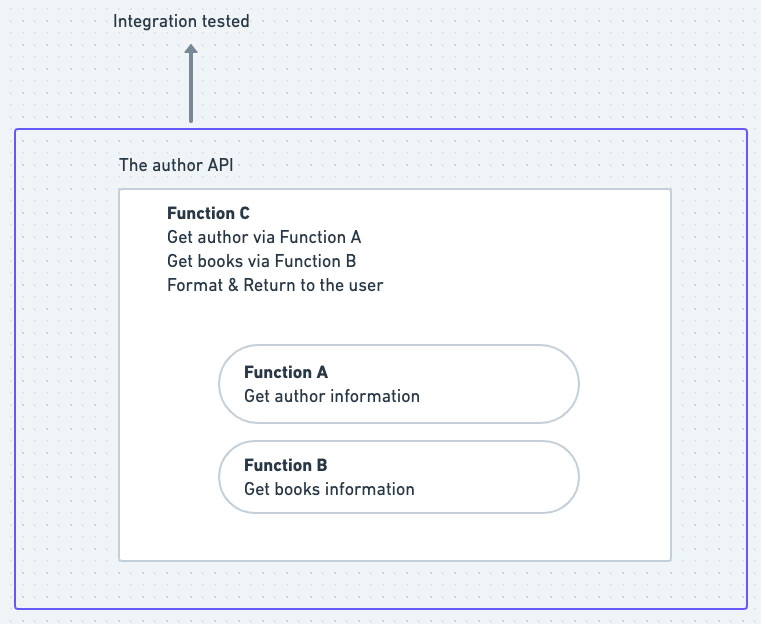Select 'Get author information' text
761x624 pixels.
pos(332,396)
